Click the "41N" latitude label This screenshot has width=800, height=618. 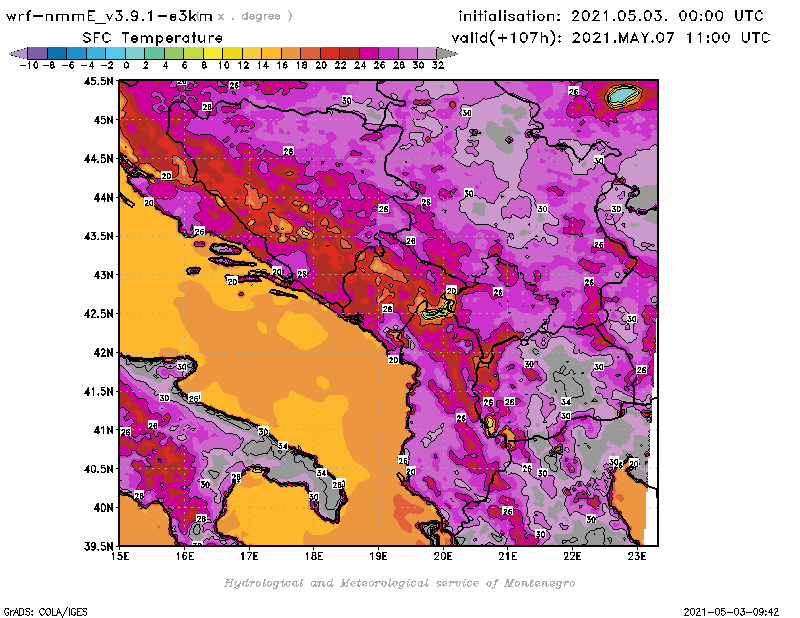tap(103, 430)
